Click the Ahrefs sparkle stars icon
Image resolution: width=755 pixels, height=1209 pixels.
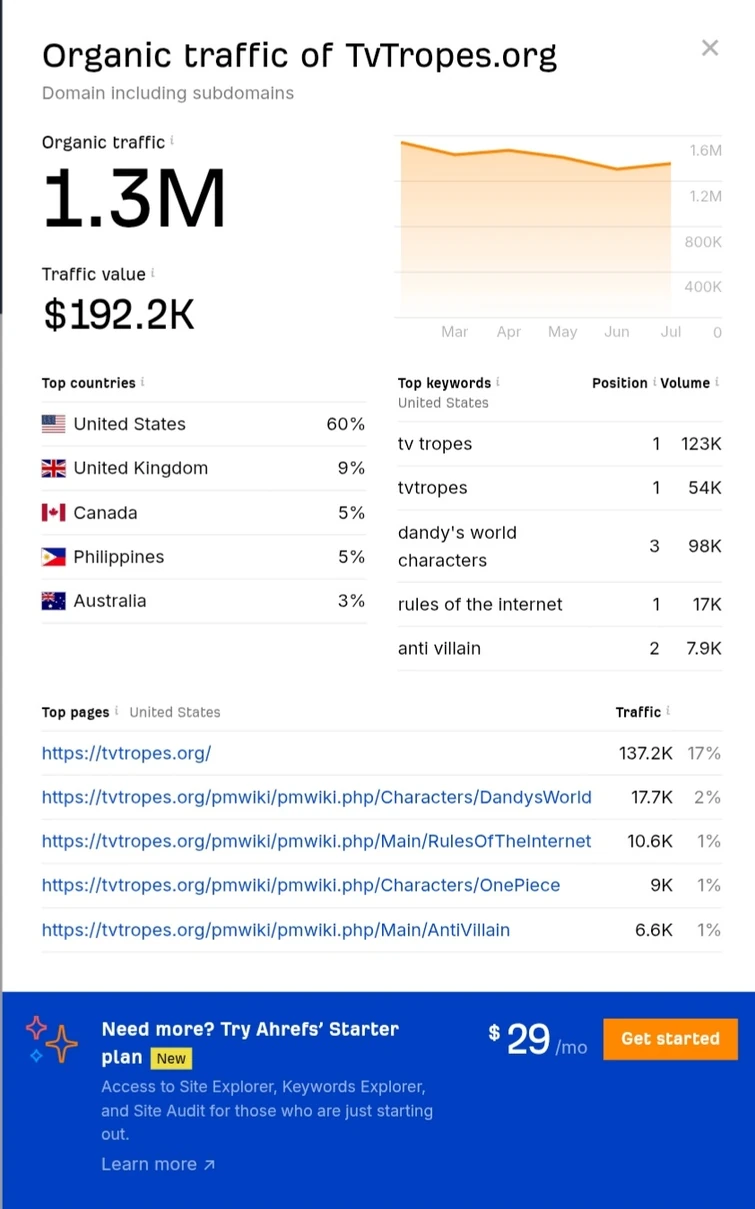click(52, 1039)
